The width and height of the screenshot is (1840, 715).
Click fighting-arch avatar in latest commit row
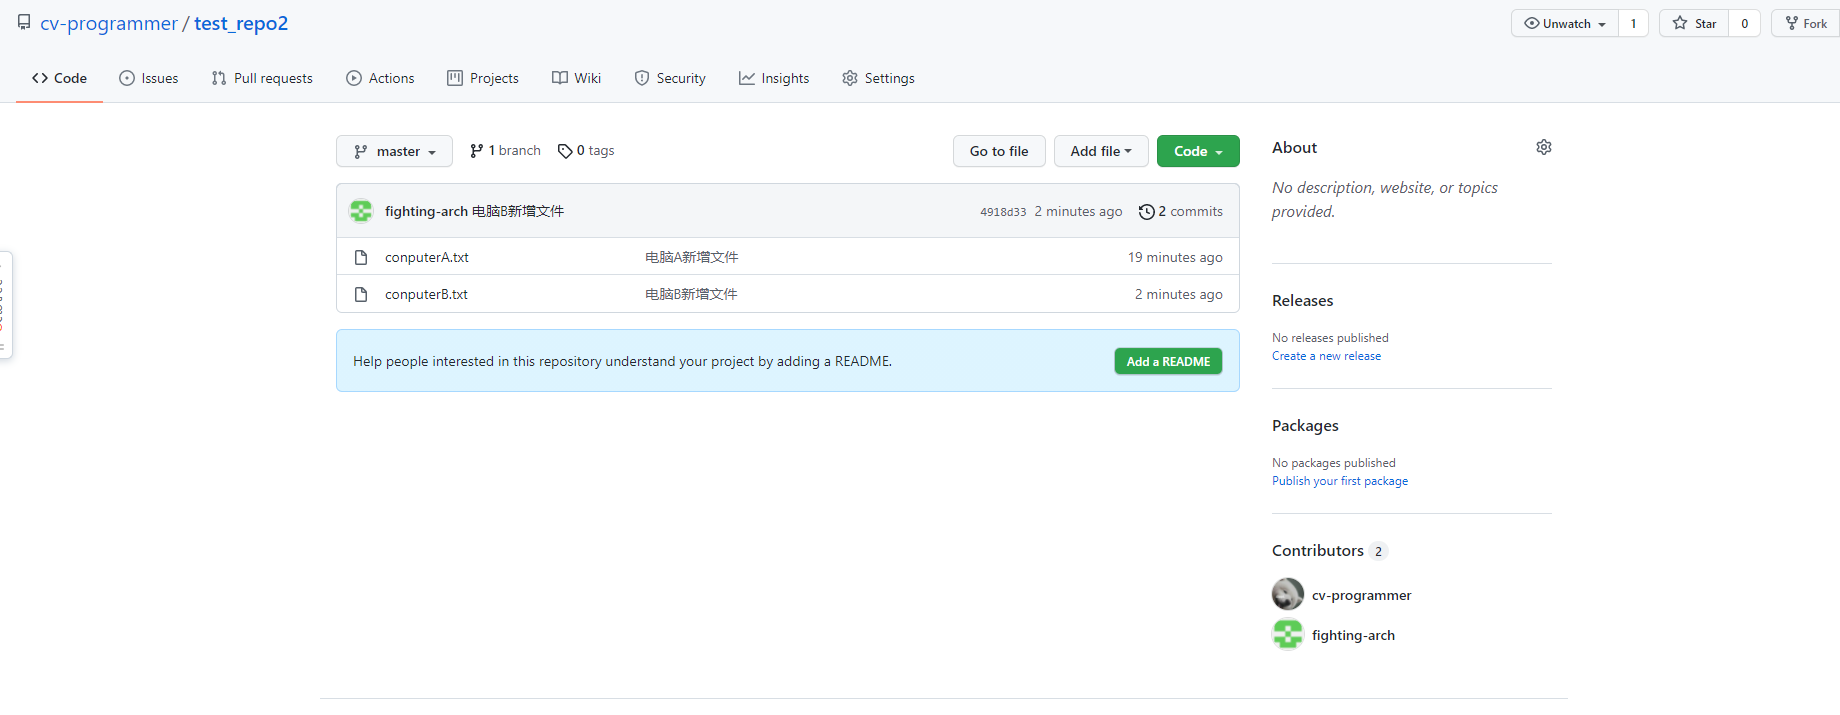click(361, 211)
